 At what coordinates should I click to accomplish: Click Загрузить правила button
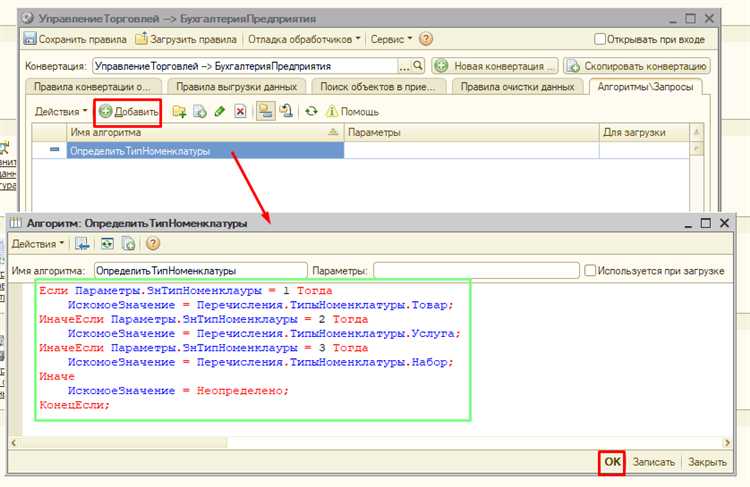pyautogui.click(x=186, y=39)
